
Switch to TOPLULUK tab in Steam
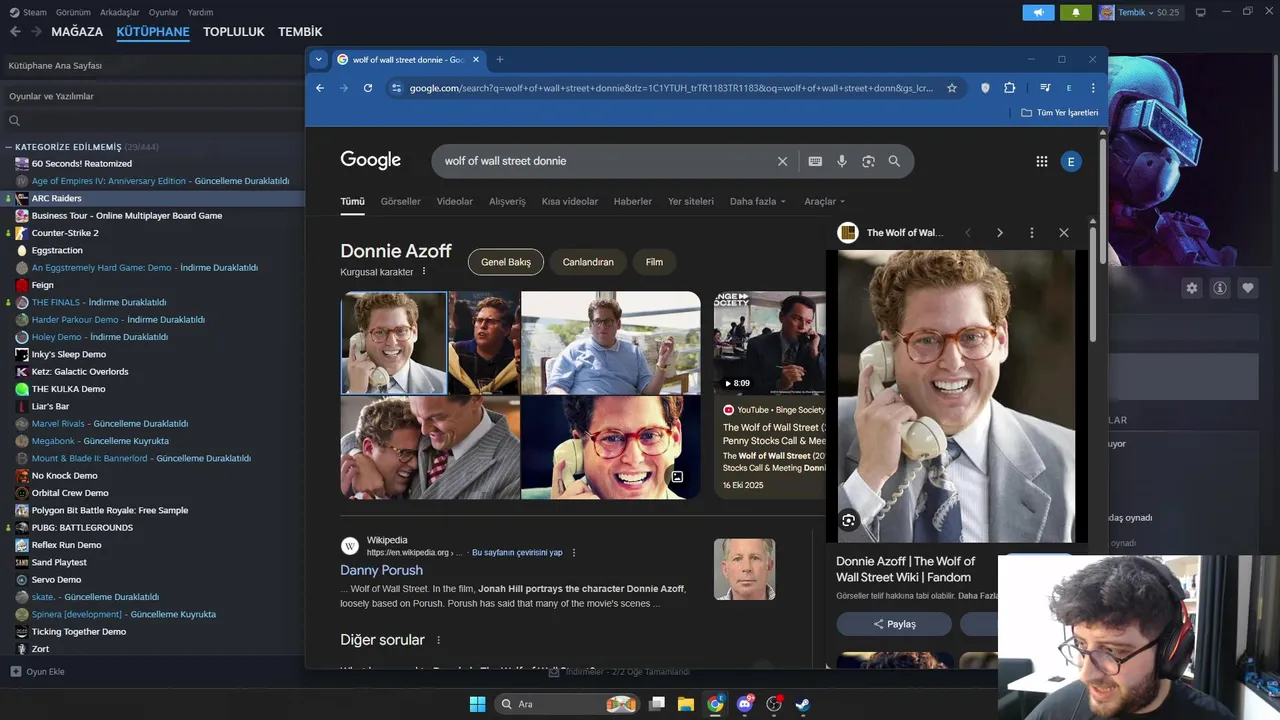point(233,32)
